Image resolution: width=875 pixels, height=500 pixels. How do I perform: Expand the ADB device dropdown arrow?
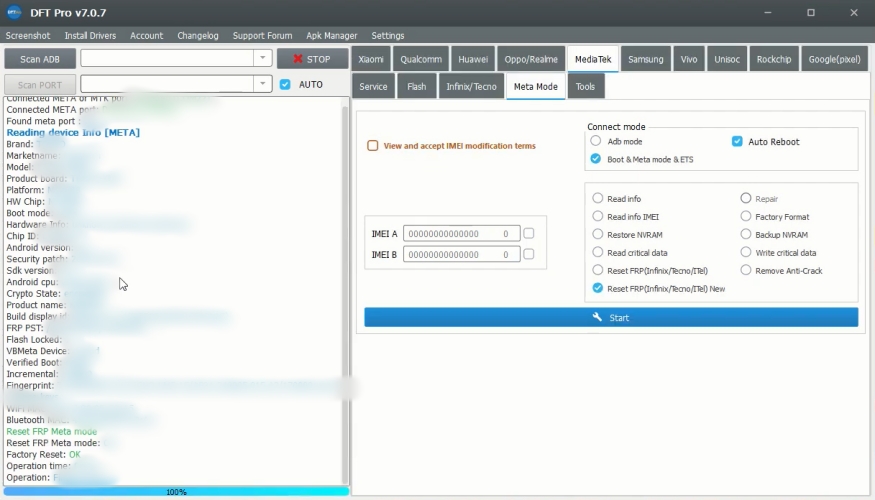262,57
